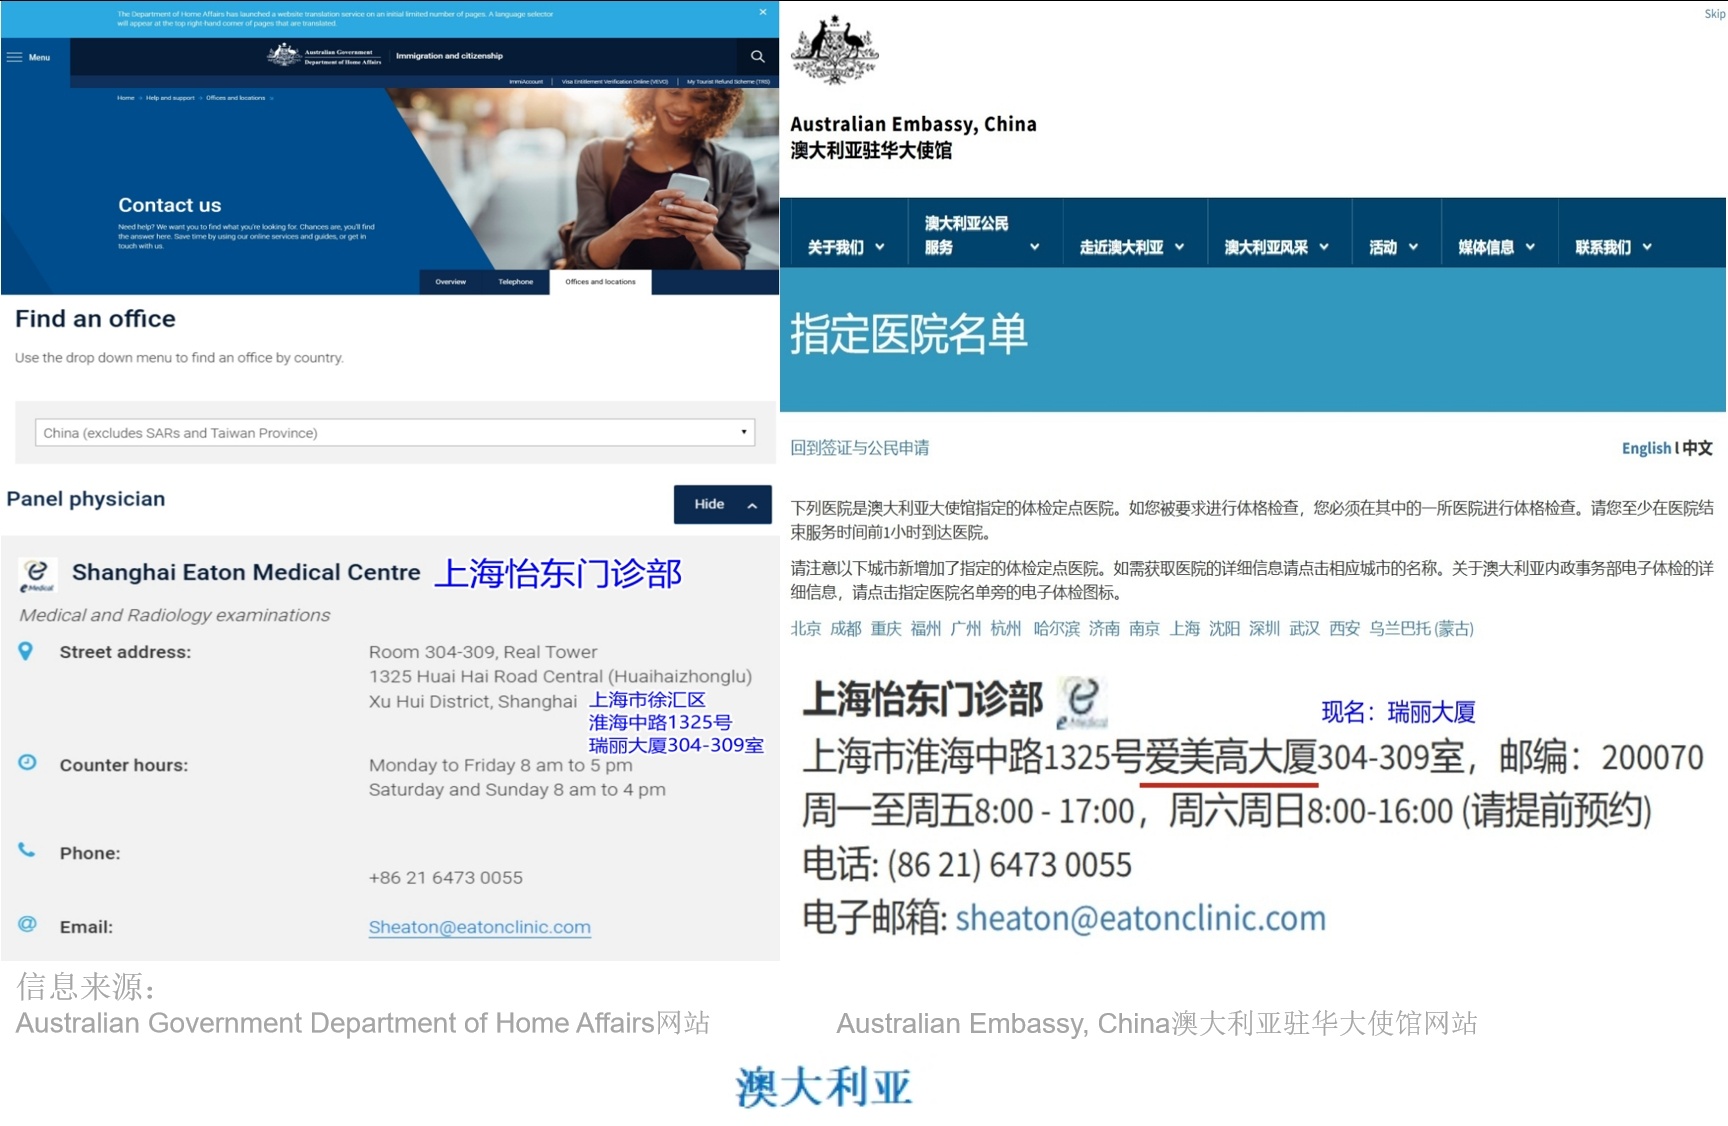This screenshot has height=1126, width=1728.
Task: Select the 上海 city link
Action: coord(1184,629)
